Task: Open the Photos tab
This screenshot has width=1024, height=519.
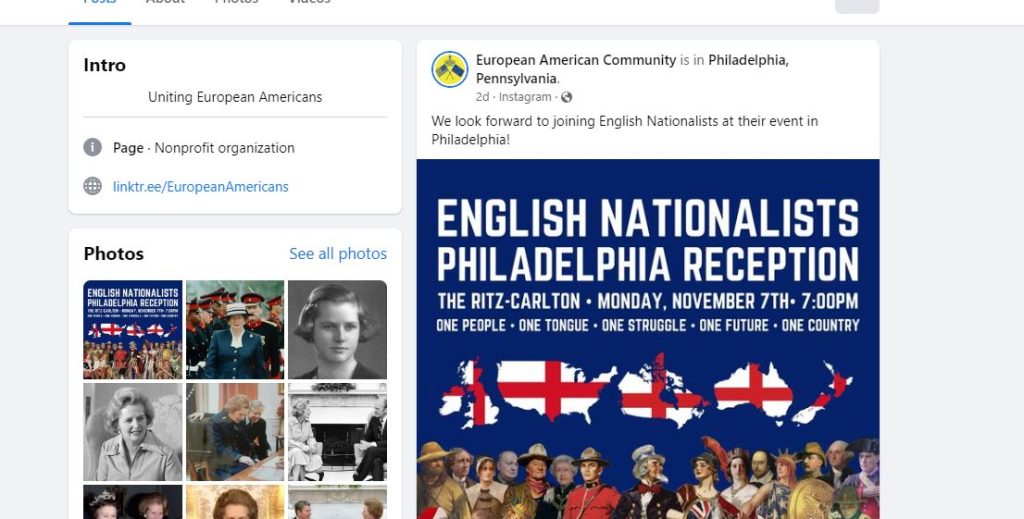Action: point(236,3)
